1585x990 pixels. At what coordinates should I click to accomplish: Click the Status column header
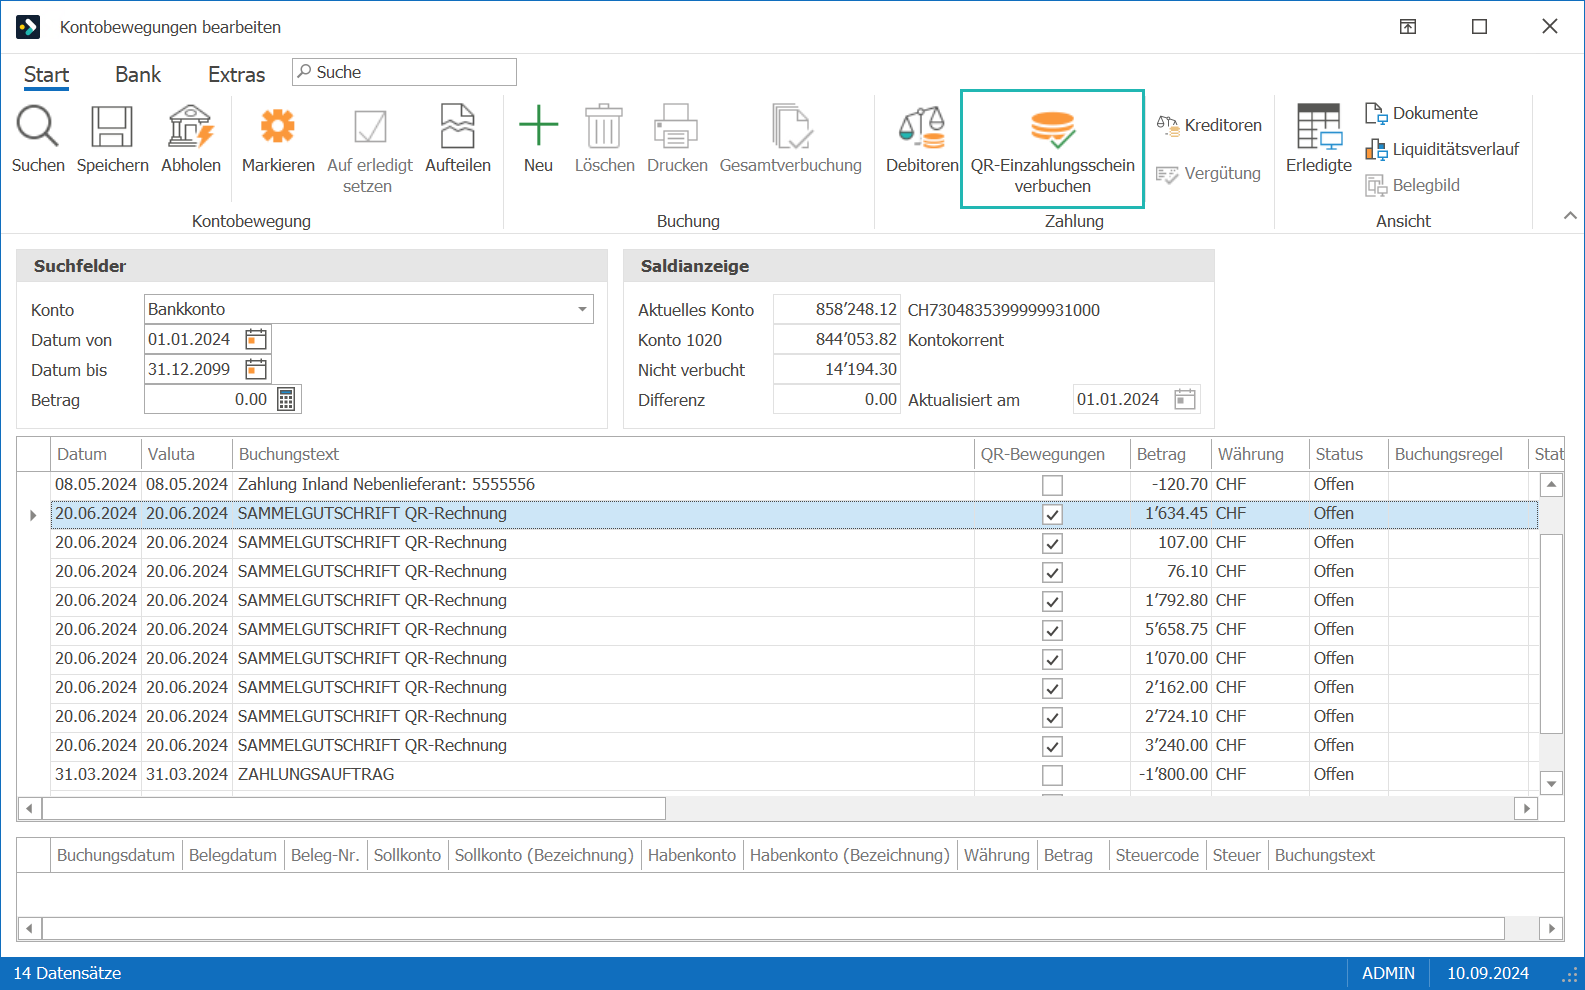pyautogui.click(x=1348, y=454)
